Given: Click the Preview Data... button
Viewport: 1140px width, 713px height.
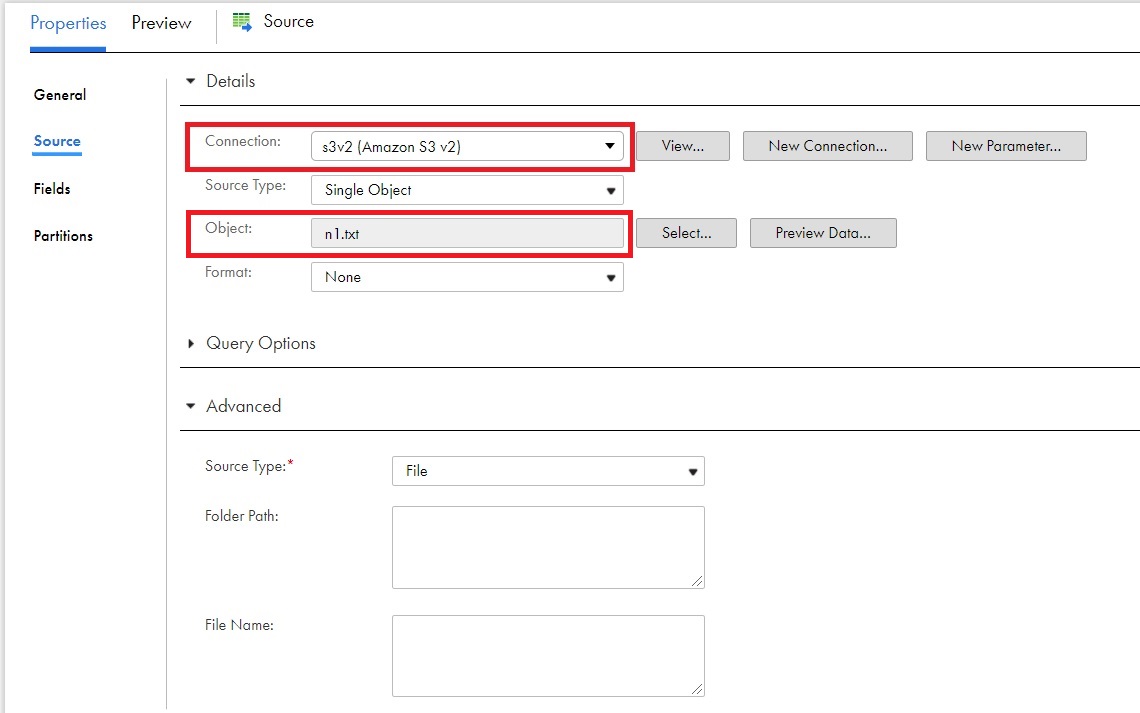Looking at the screenshot, I should coord(823,233).
